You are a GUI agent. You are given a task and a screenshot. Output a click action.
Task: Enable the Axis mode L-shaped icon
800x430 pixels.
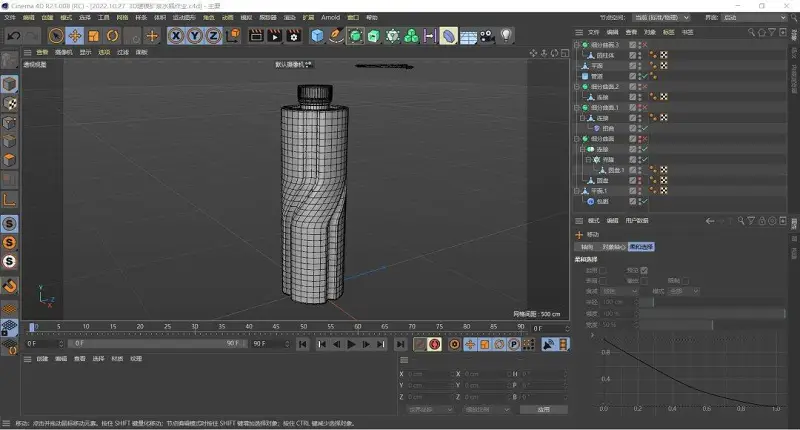tap(9, 199)
